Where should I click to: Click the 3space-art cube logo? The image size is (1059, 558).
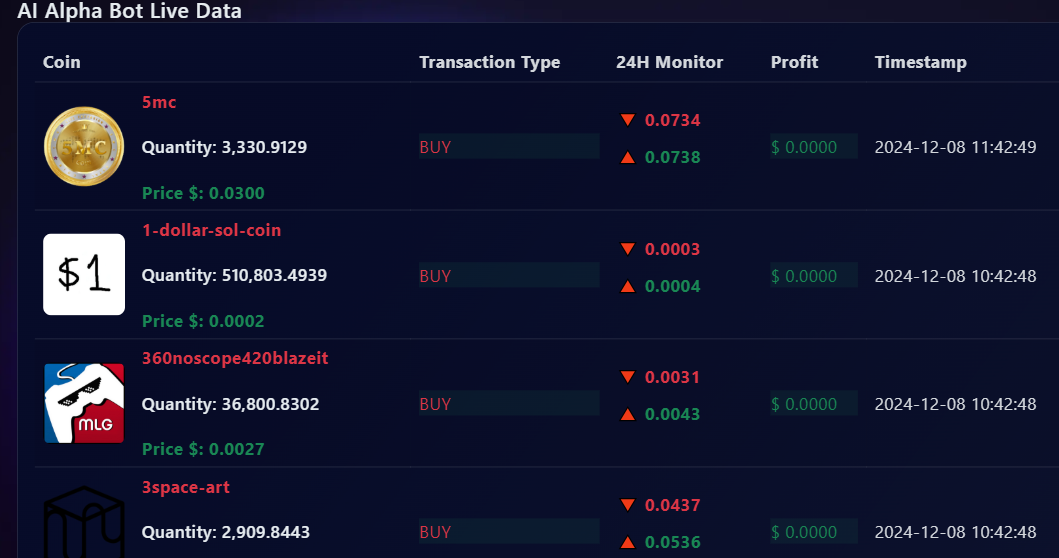[x=84, y=525]
